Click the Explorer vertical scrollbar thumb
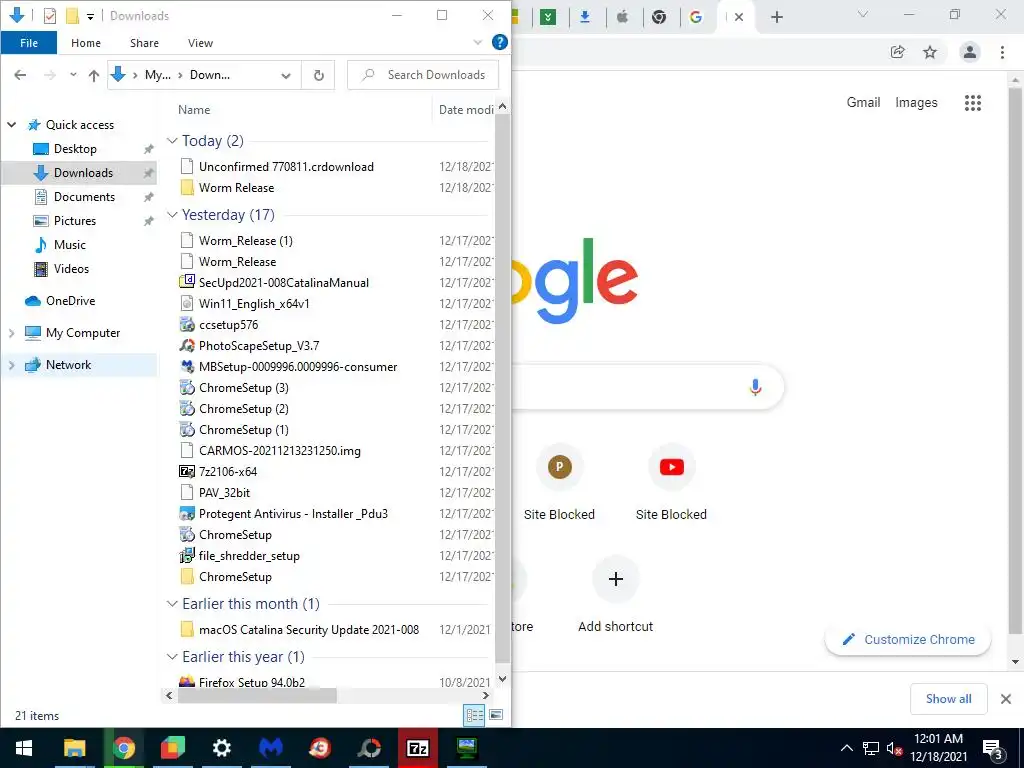Screen dimensions: 1024x768 point(502,389)
